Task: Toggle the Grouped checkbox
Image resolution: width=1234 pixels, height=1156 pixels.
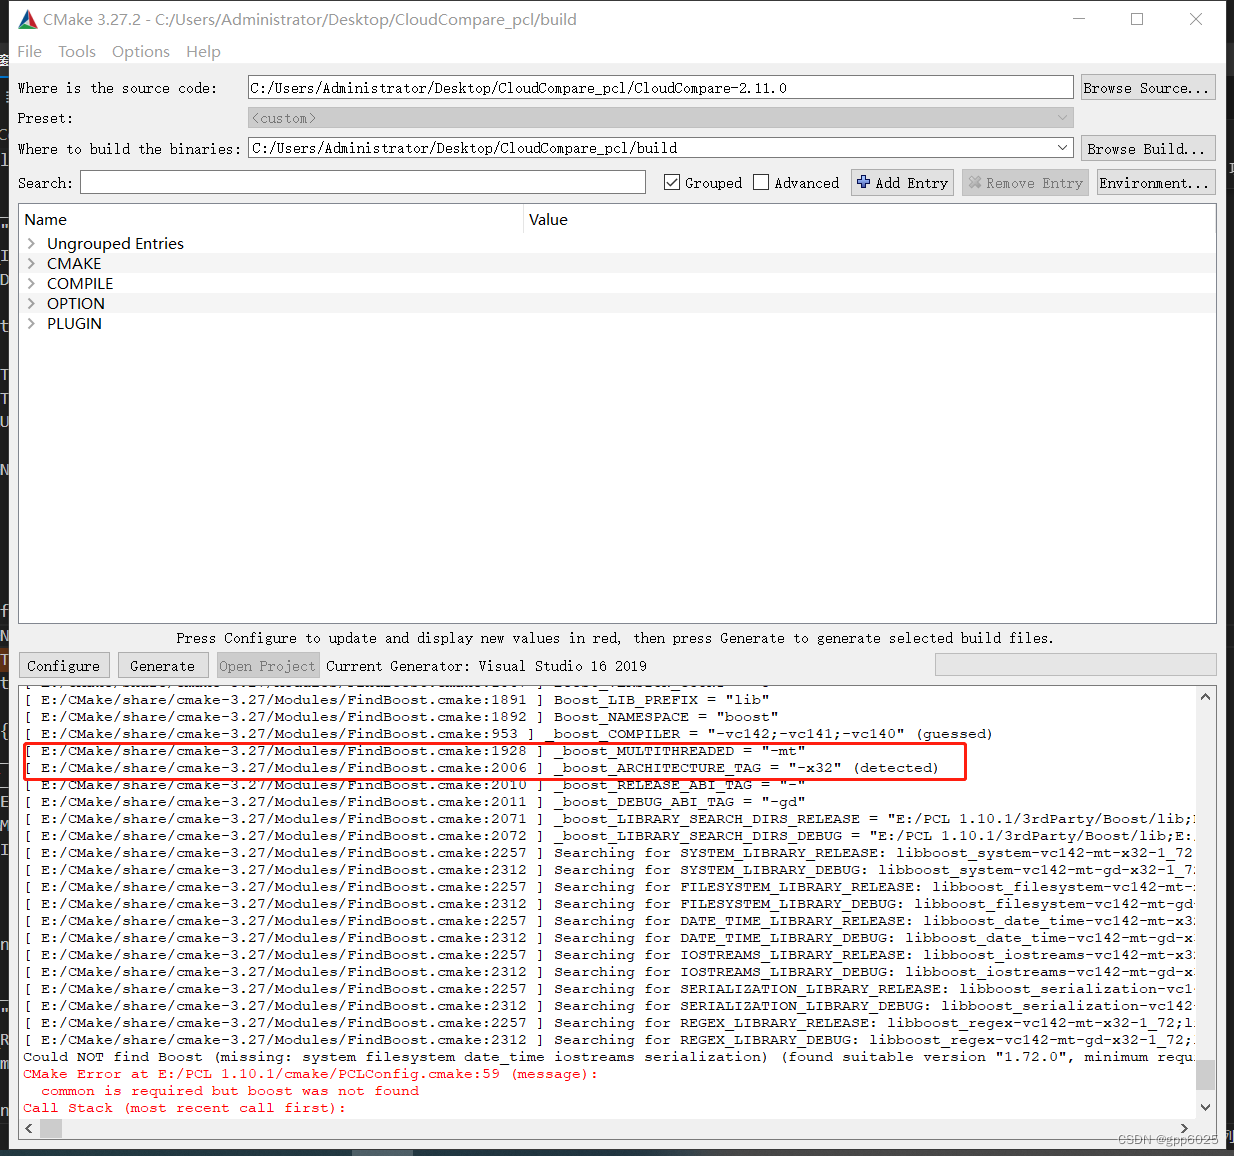Action: pyautogui.click(x=672, y=182)
